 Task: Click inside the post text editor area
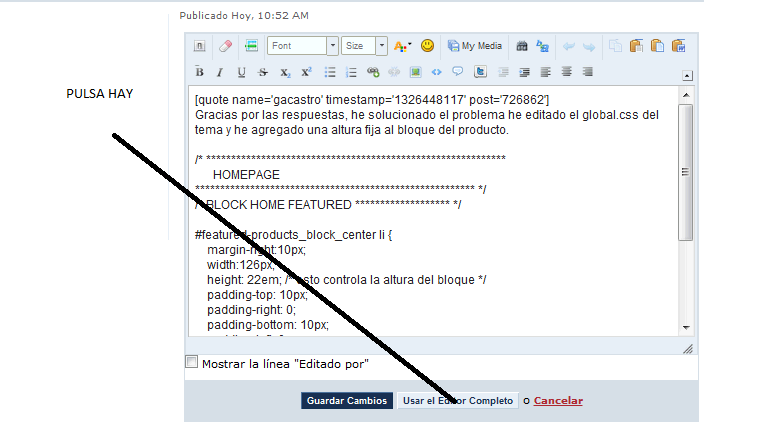click(433, 211)
